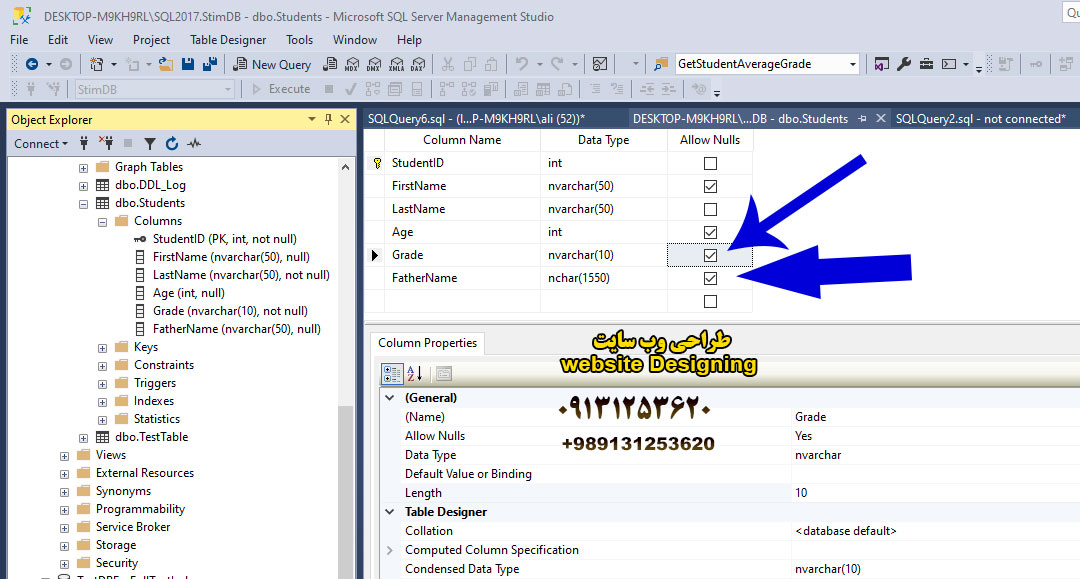Click the Analysis Services MDX Query icon

(351, 64)
